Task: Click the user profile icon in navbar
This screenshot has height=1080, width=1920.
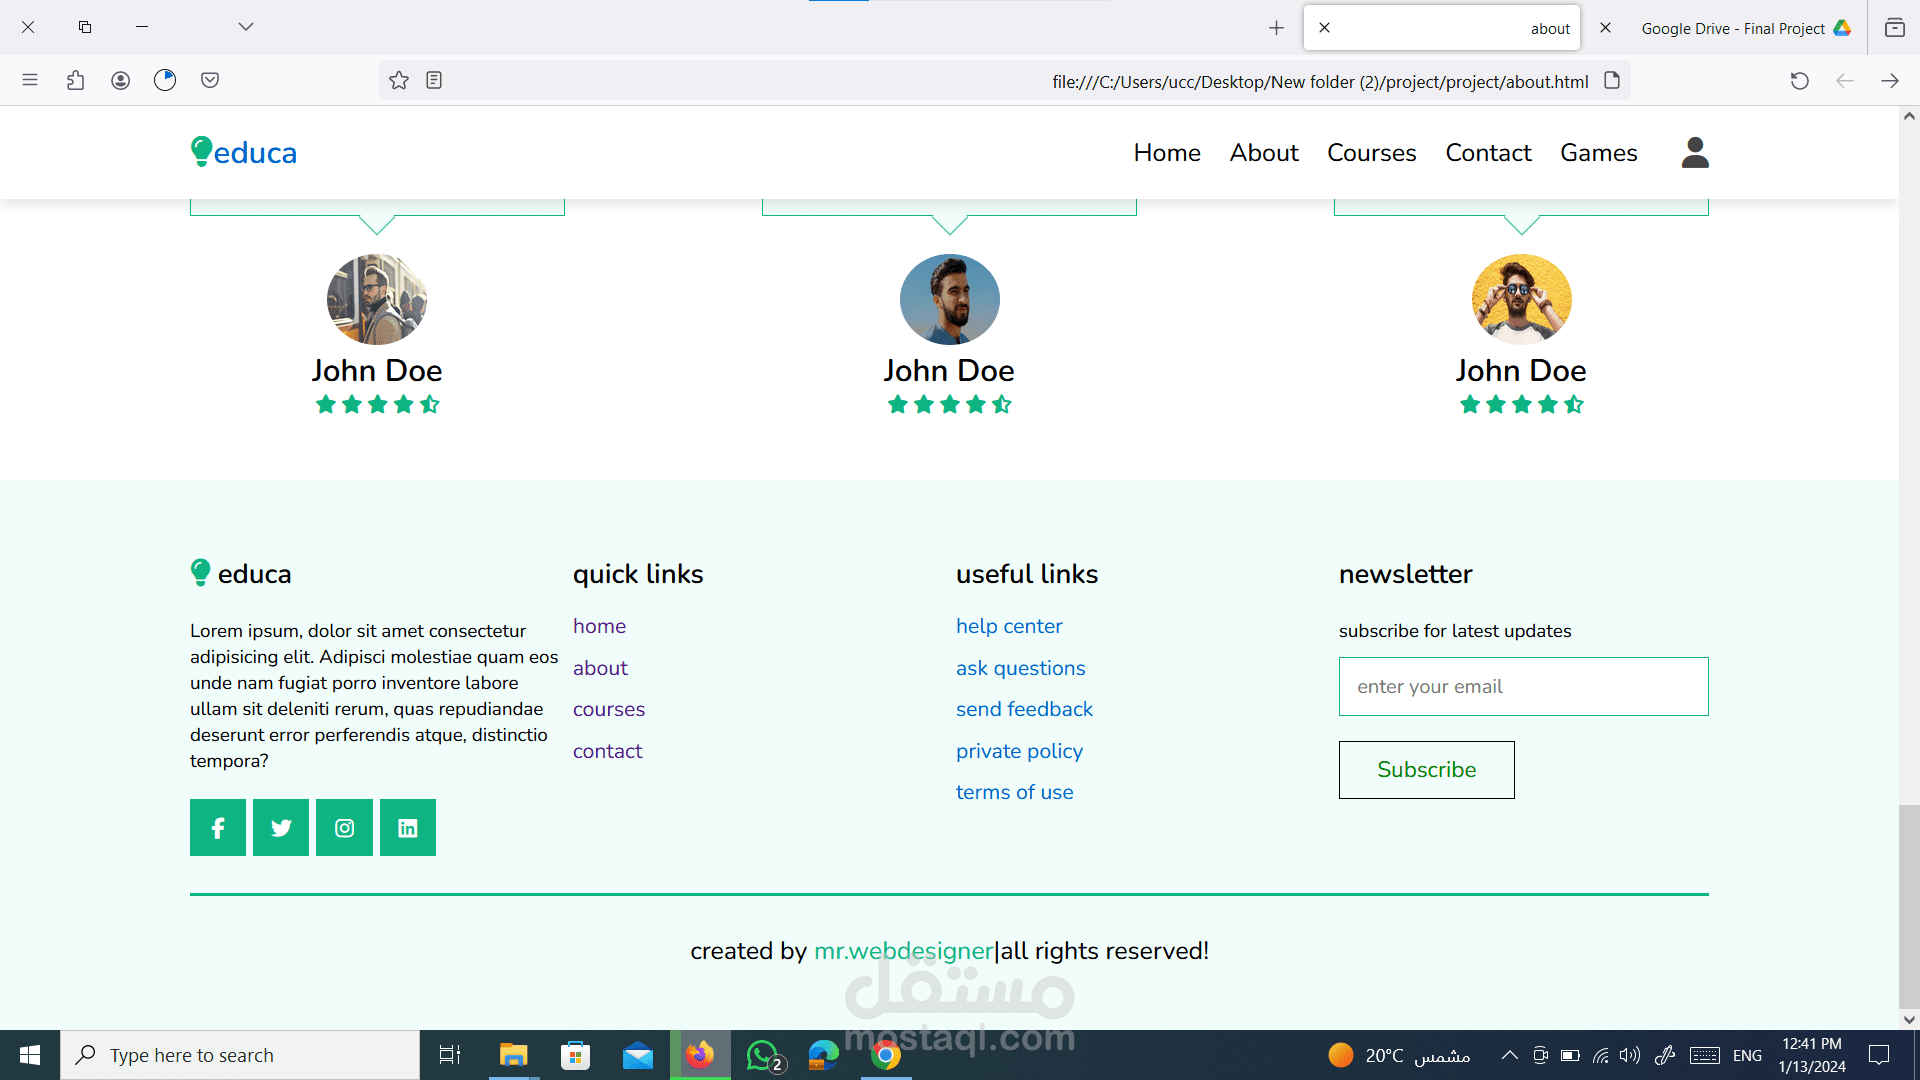Action: 1695,153
